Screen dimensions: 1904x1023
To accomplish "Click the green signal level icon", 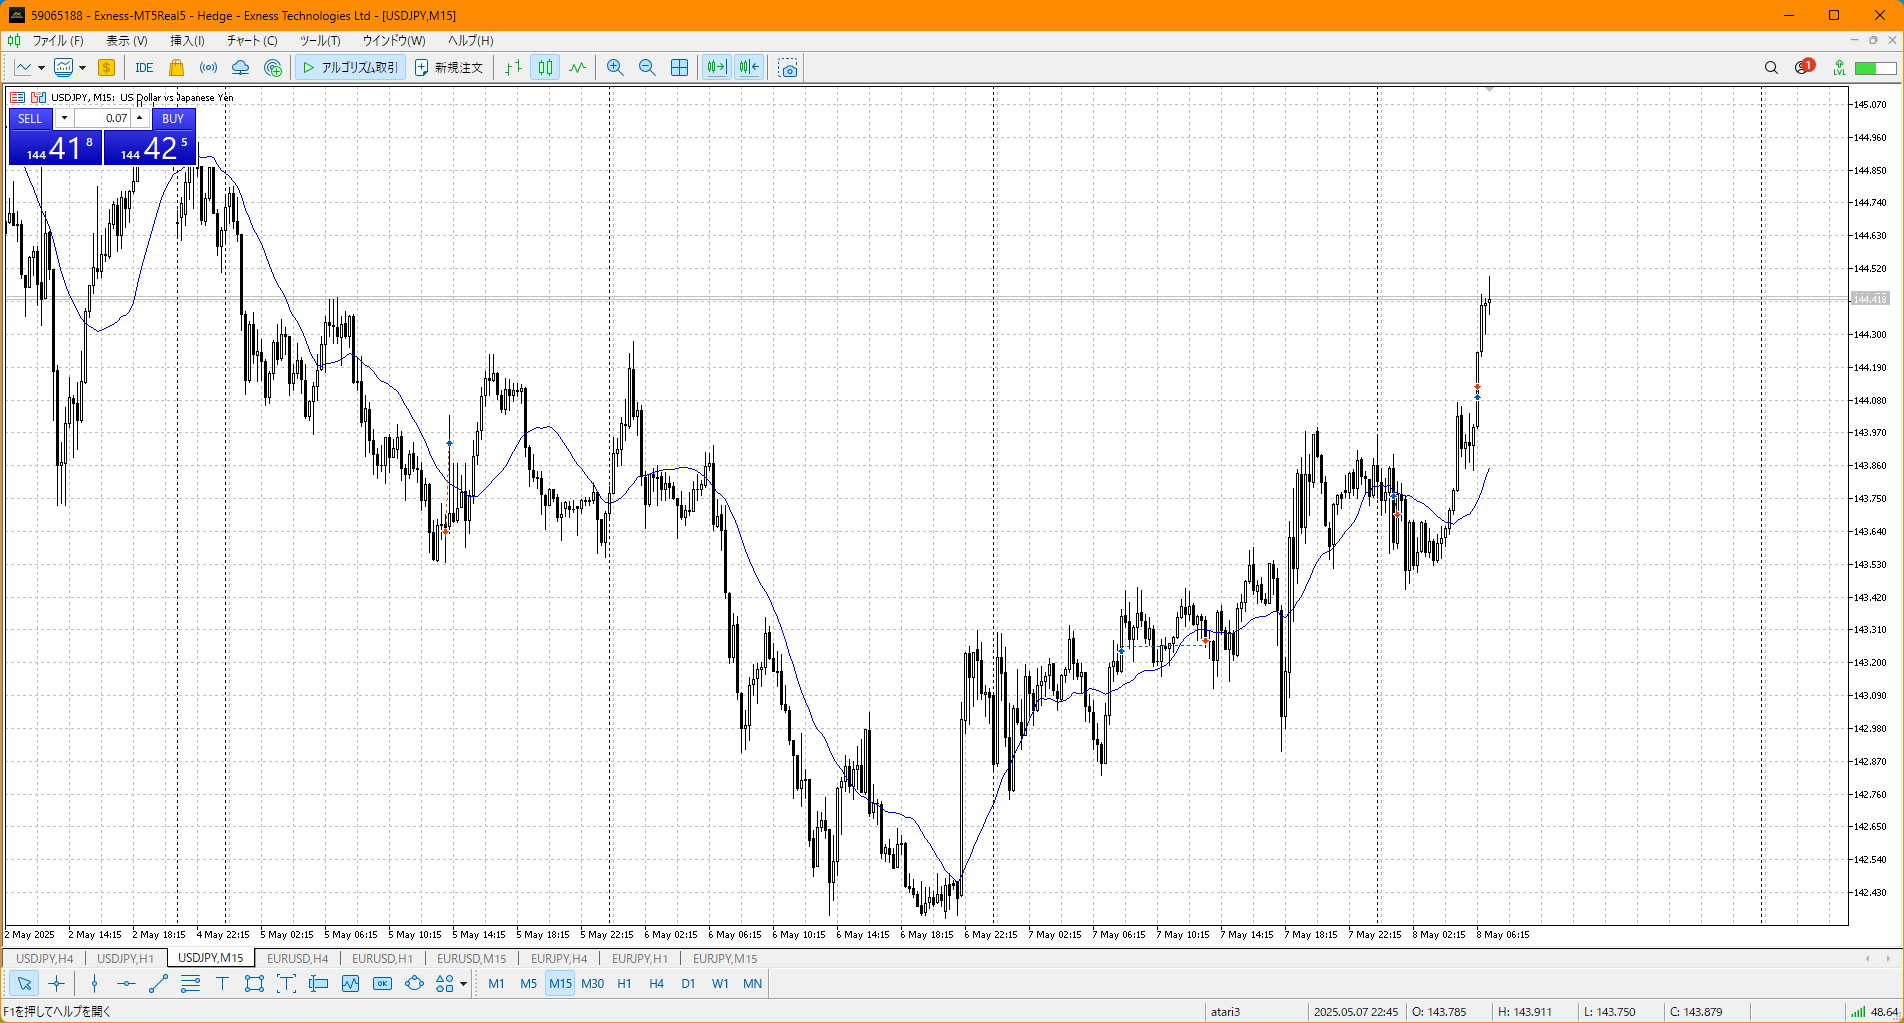I will point(1839,68).
